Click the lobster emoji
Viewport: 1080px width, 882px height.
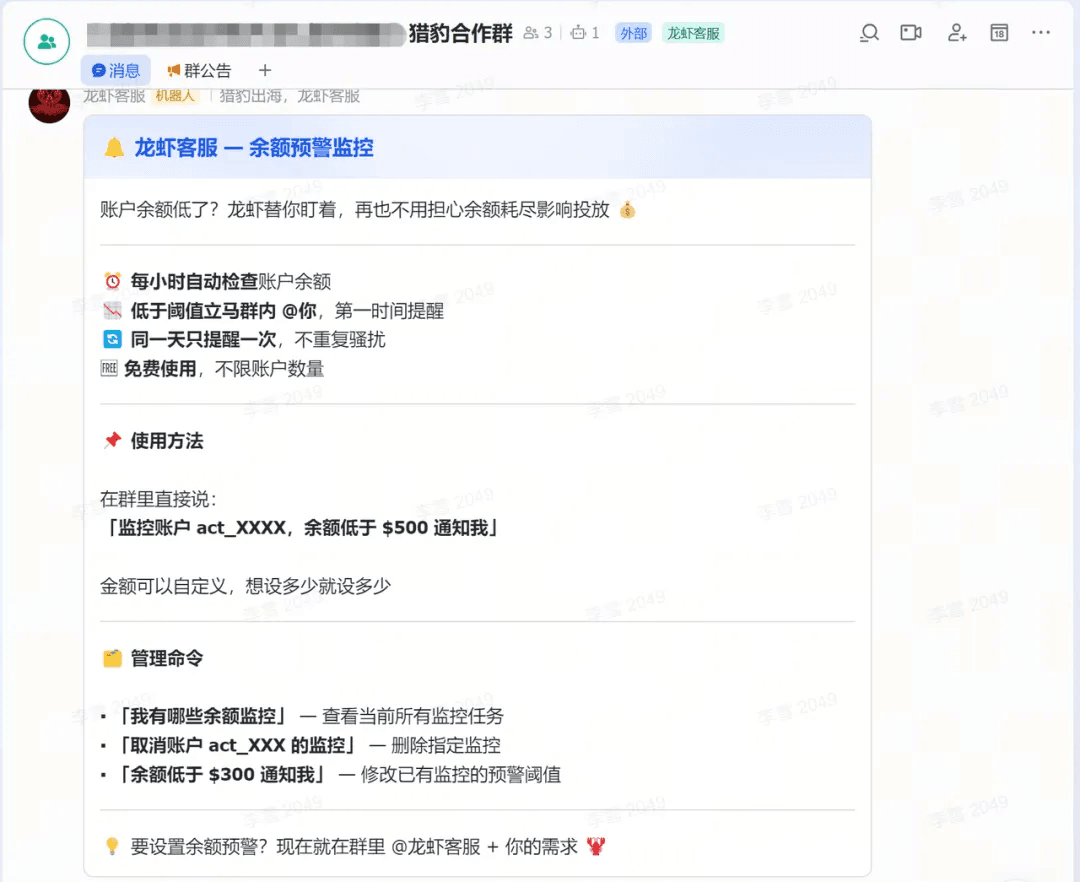pyautogui.click(x=596, y=846)
